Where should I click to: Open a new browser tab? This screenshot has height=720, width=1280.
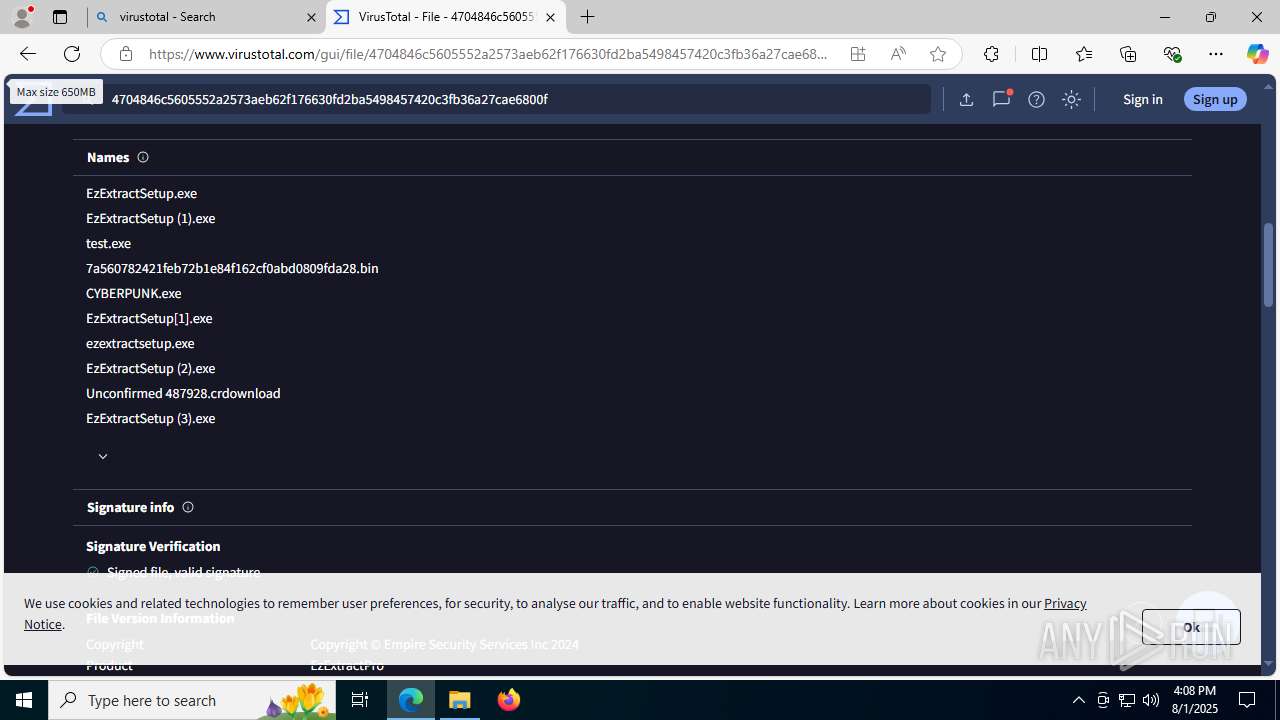[x=588, y=17]
